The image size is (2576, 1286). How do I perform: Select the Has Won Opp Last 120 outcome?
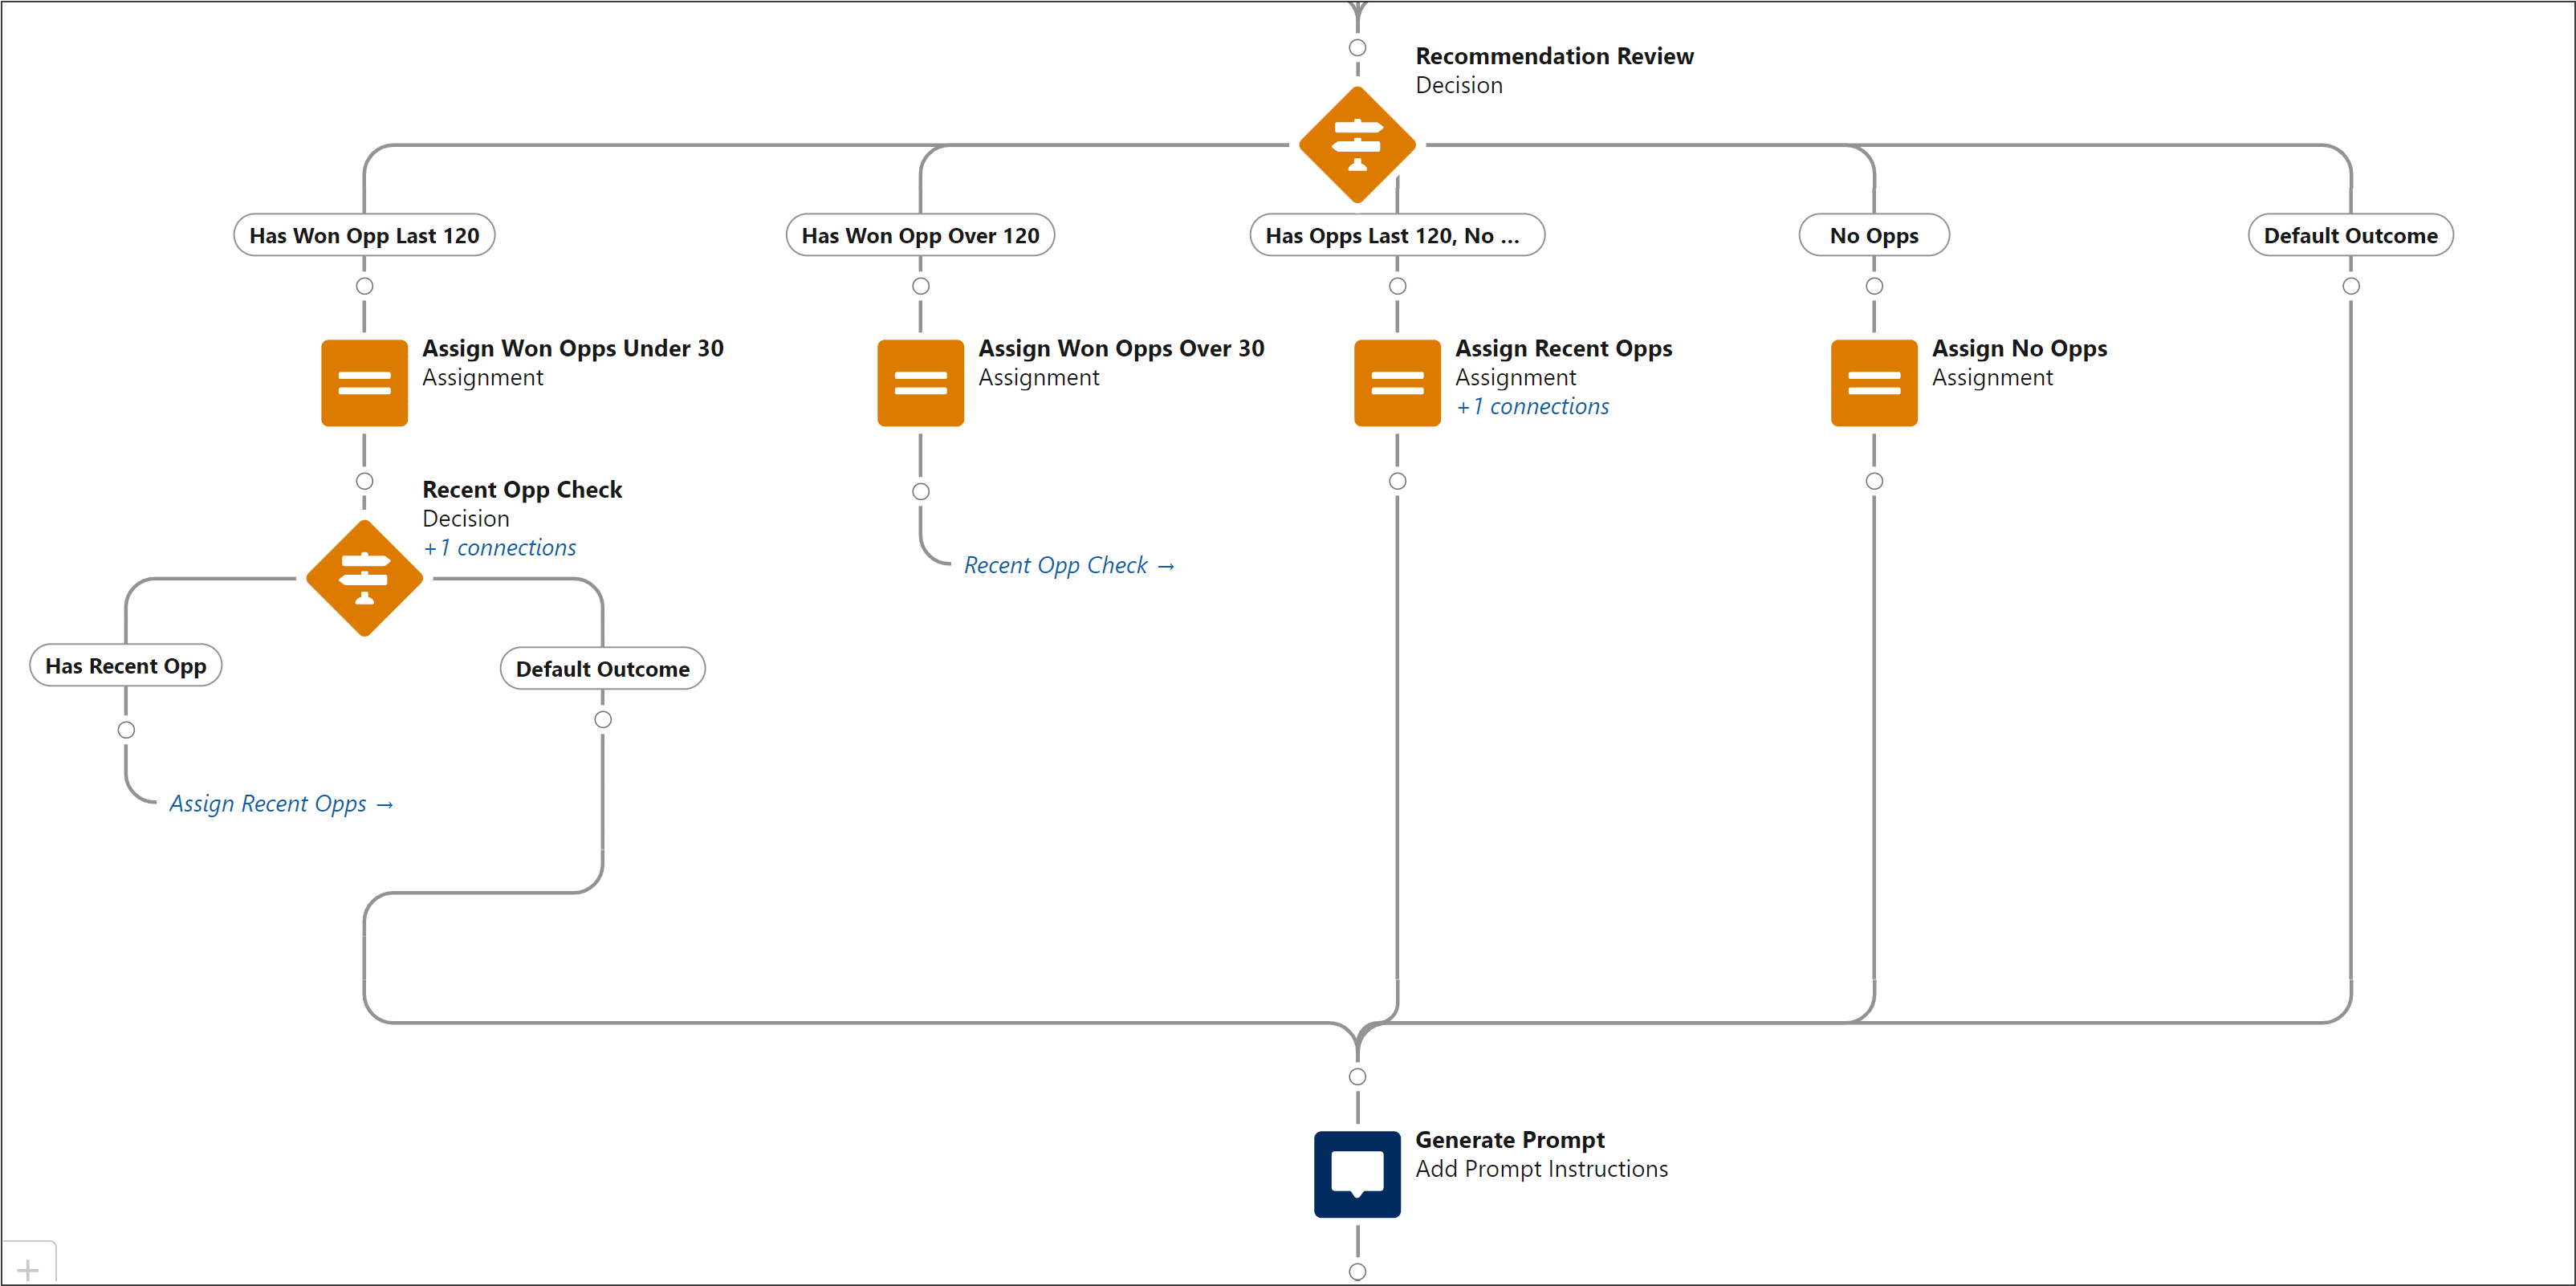pyautogui.click(x=364, y=235)
